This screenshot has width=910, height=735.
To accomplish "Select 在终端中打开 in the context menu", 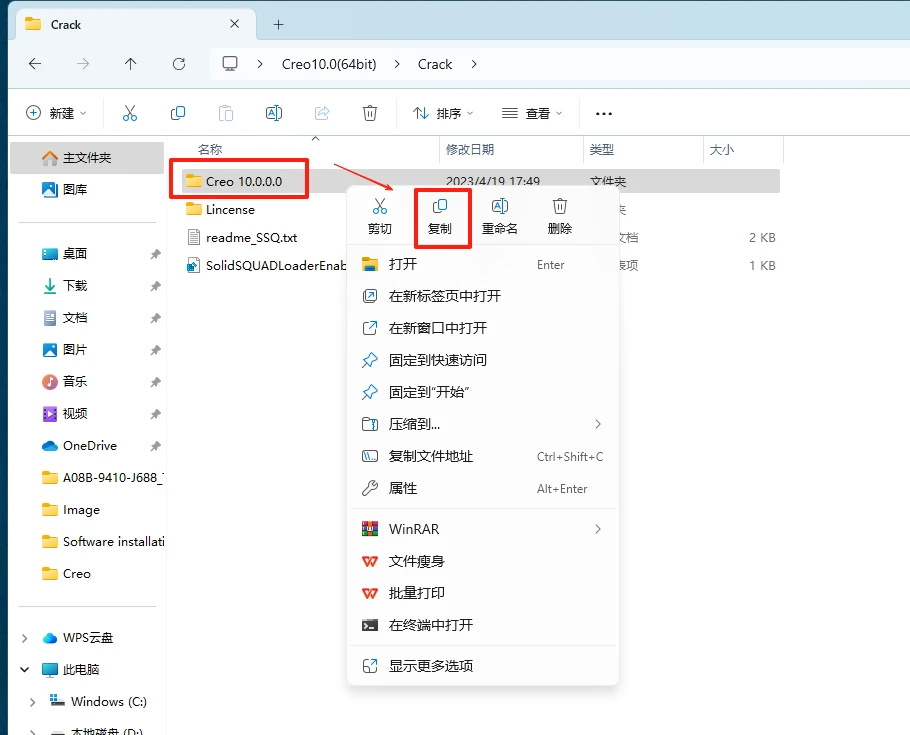I will click(483, 625).
